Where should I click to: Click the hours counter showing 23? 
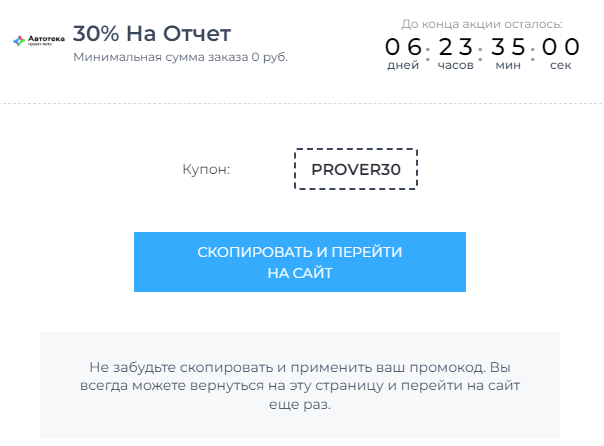coord(455,47)
